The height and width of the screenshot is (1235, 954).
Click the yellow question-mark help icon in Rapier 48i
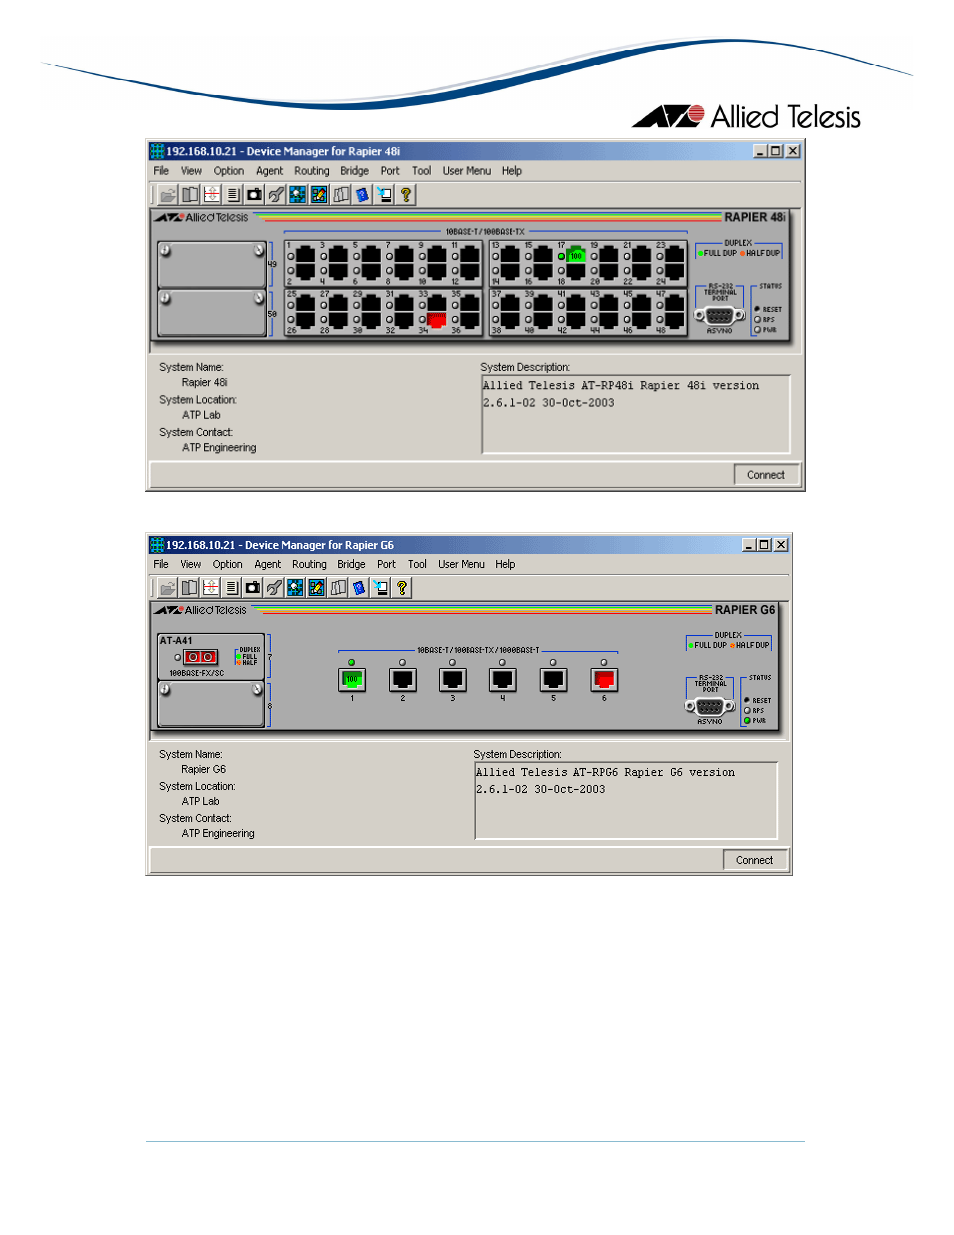click(x=406, y=195)
